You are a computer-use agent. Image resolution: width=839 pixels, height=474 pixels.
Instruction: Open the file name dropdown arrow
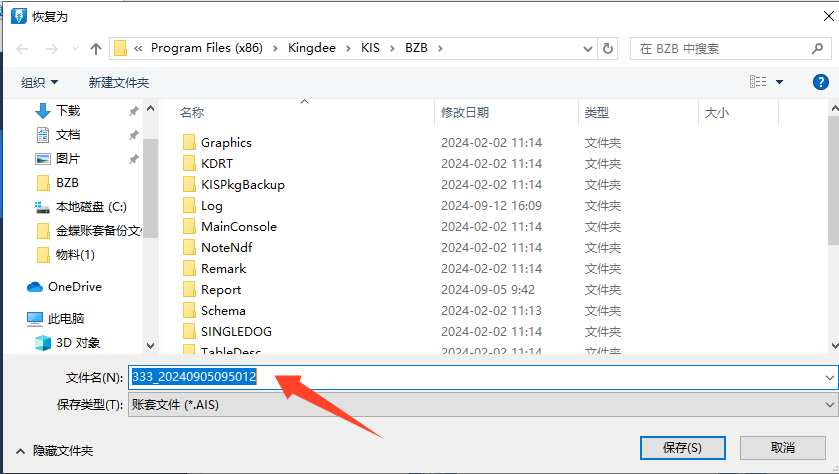(829, 378)
